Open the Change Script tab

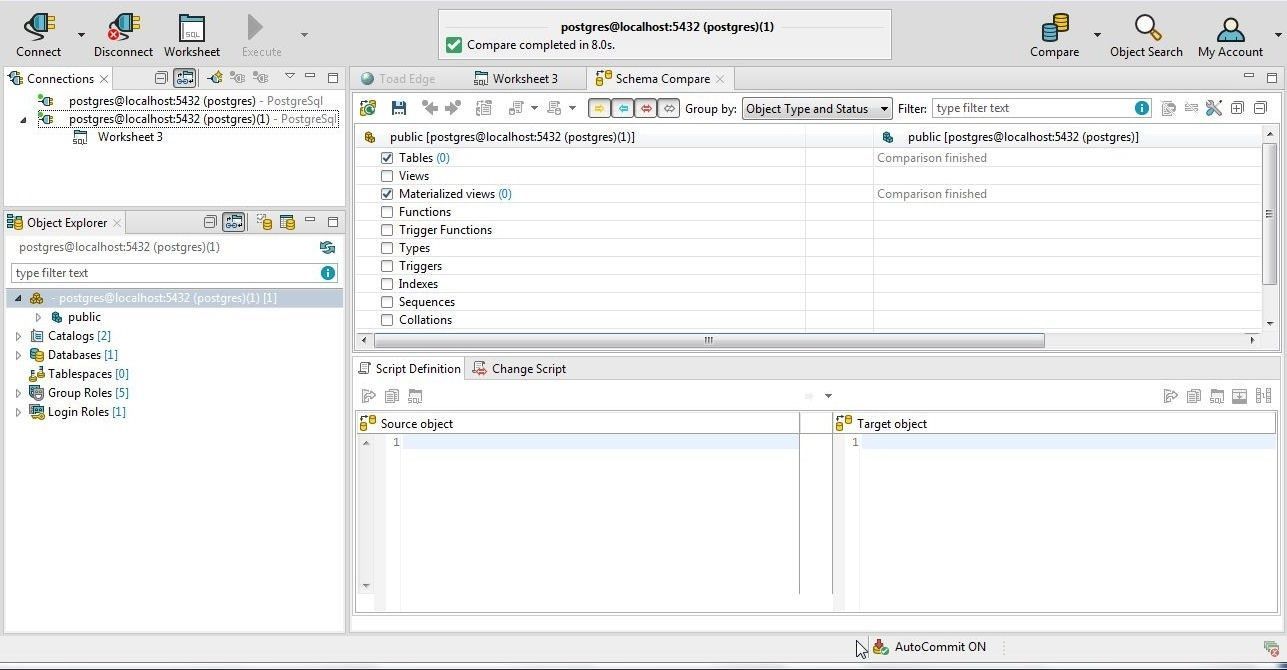(x=519, y=369)
